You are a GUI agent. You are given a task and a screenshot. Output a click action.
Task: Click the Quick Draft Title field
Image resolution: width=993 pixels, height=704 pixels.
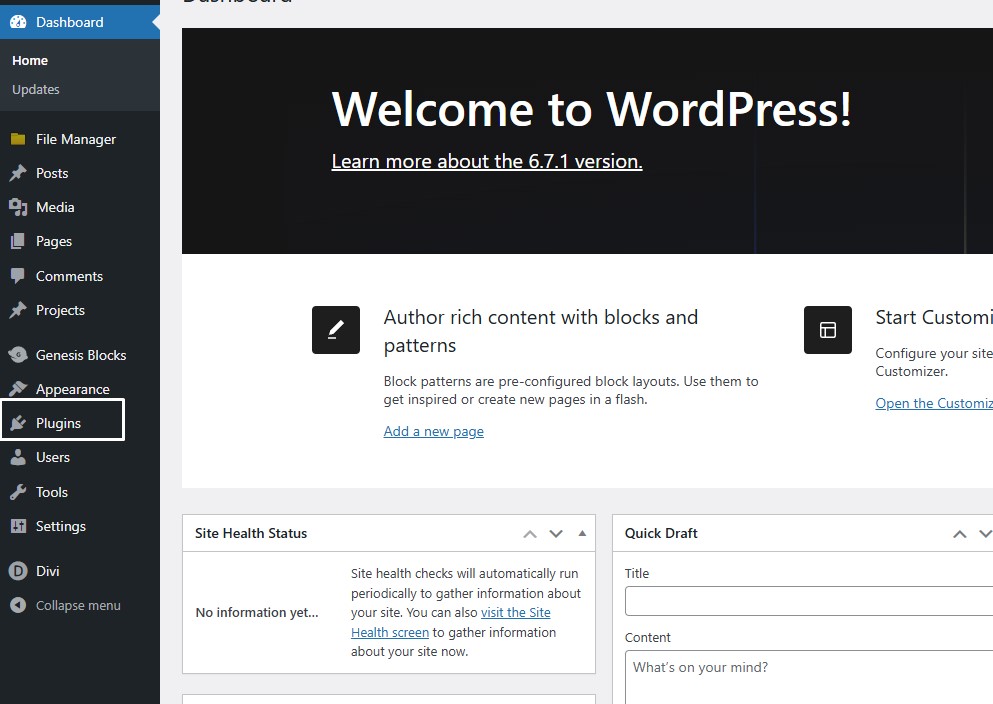809,601
